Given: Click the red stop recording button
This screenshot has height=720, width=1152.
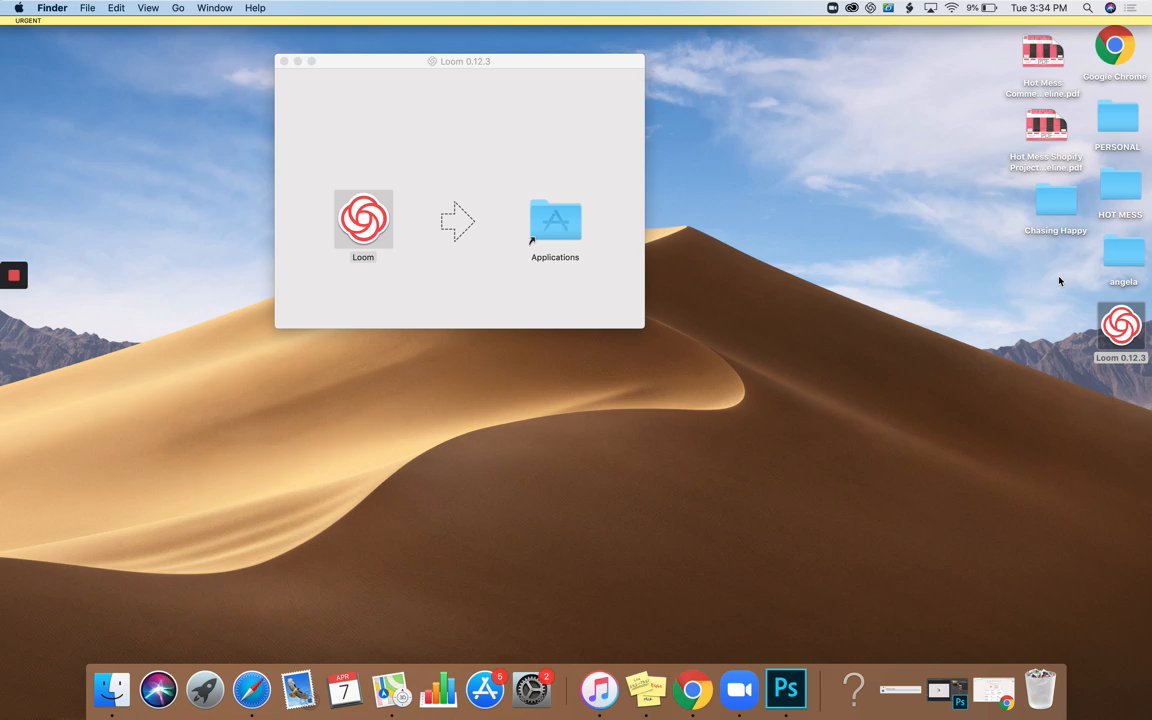Looking at the screenshot, I should click(x=13, y=276).
